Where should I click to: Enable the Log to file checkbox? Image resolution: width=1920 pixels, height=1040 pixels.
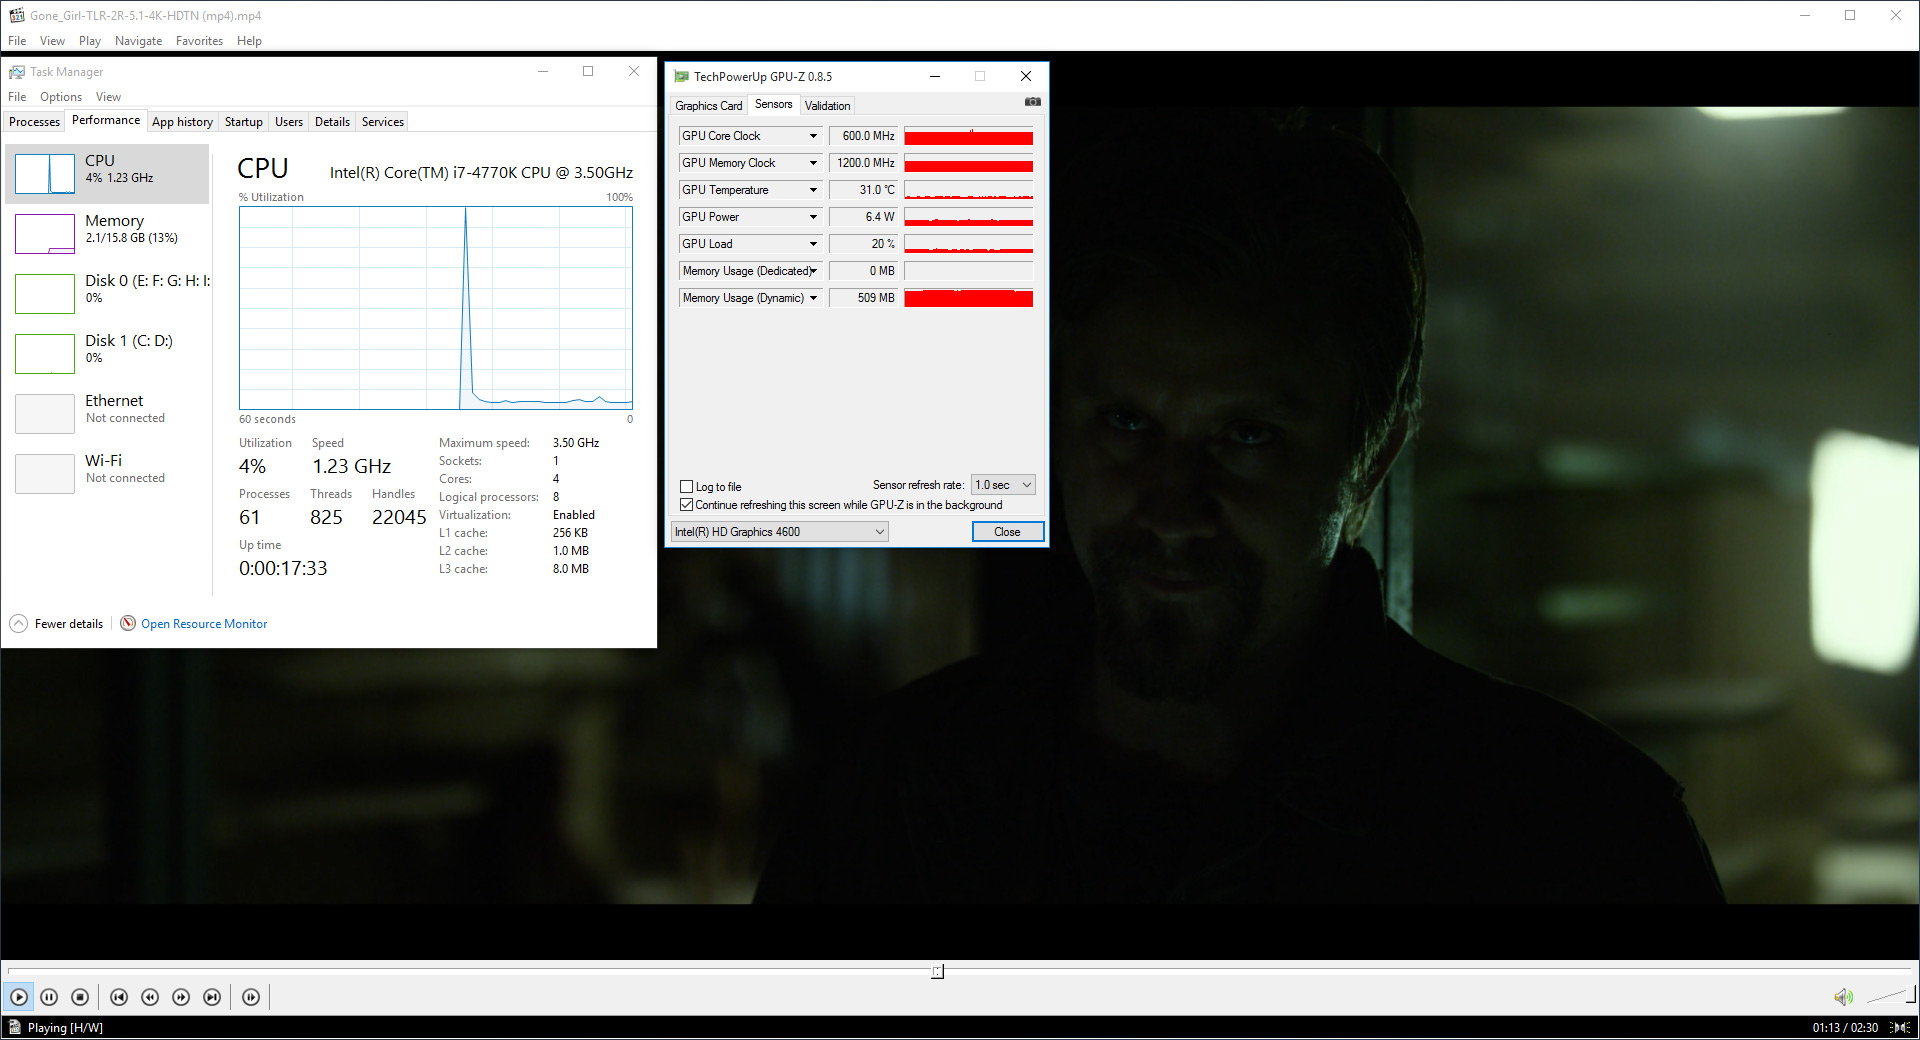pos(686,487)
